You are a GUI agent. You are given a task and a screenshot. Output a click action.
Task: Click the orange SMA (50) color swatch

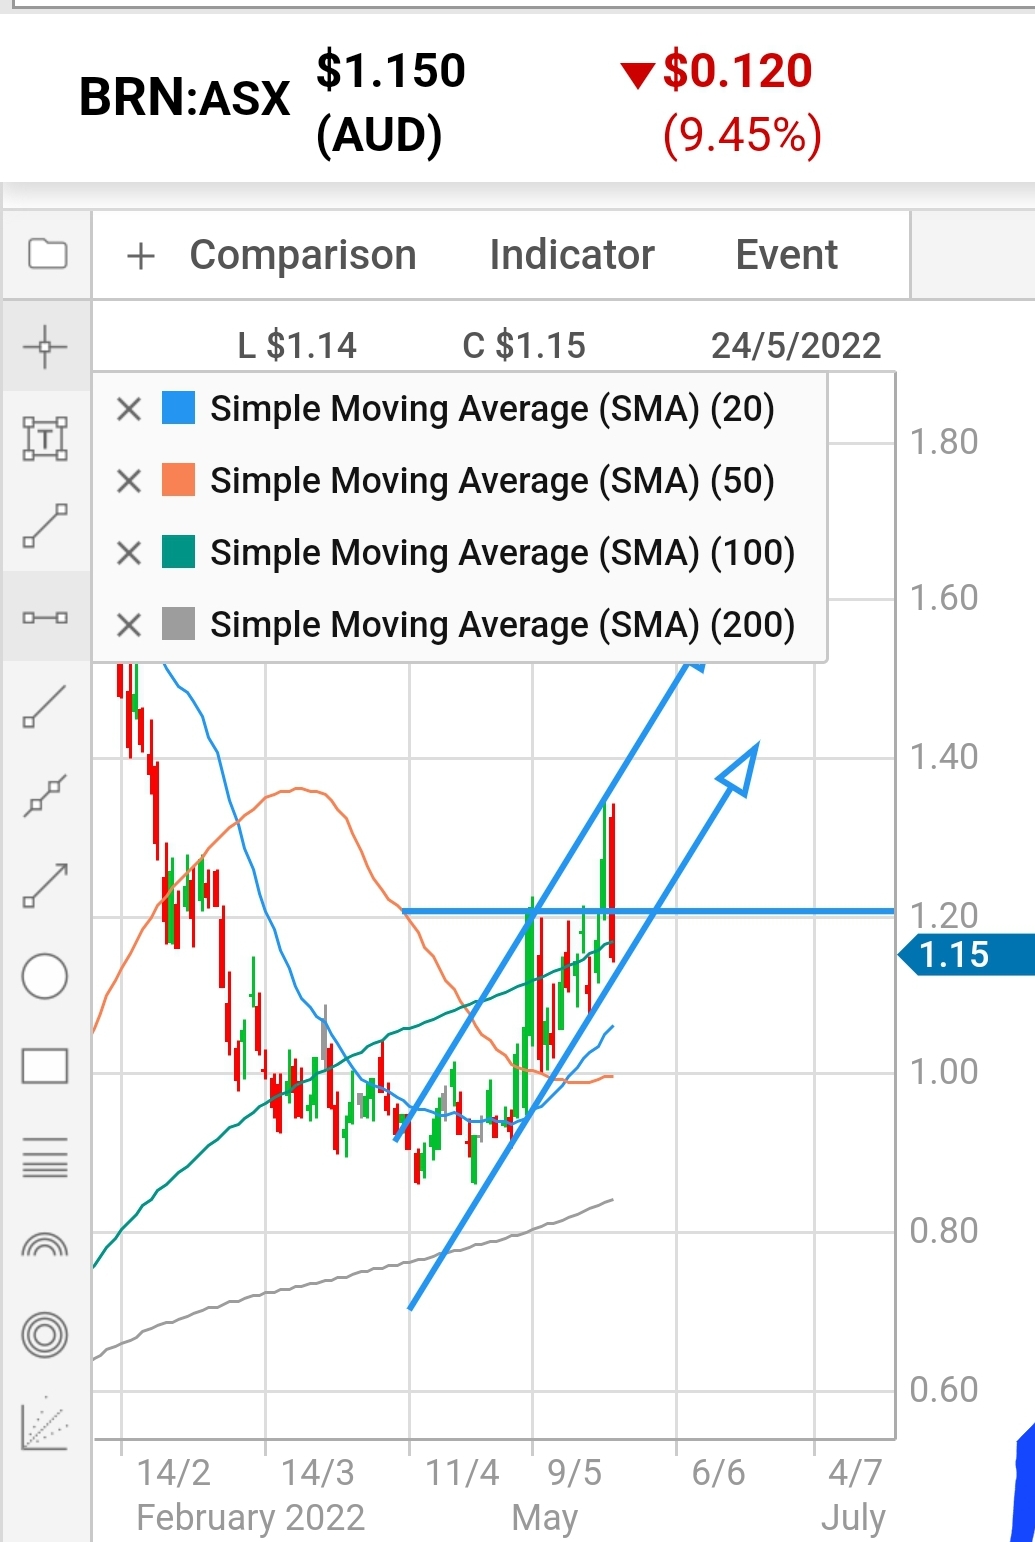pos(178,481)
